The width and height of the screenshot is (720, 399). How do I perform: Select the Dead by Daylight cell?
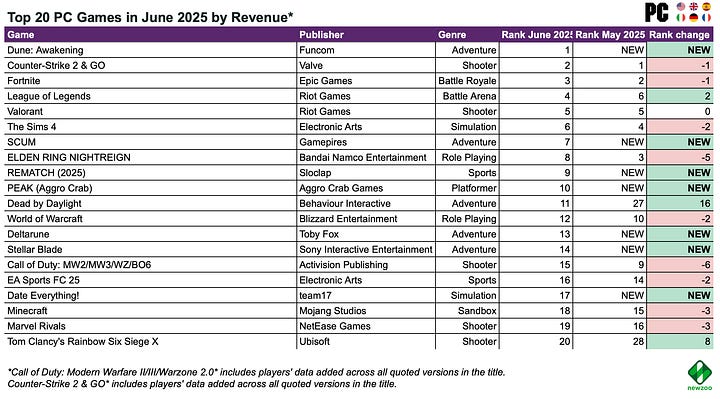pos(151,203)
